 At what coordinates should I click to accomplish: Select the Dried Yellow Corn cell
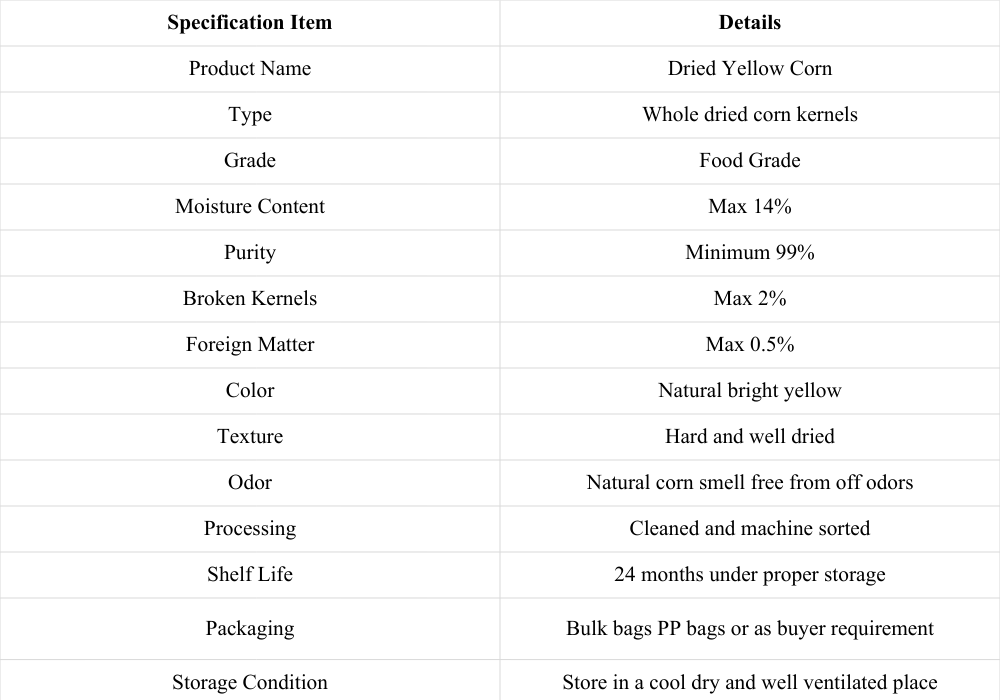750,69
